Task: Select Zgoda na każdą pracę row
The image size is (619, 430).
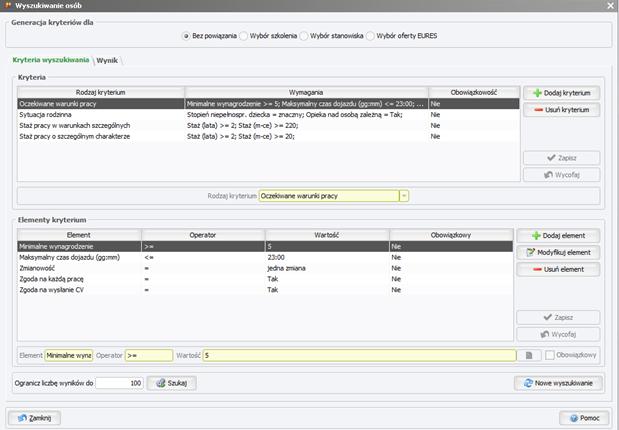Action: point(265,279)
